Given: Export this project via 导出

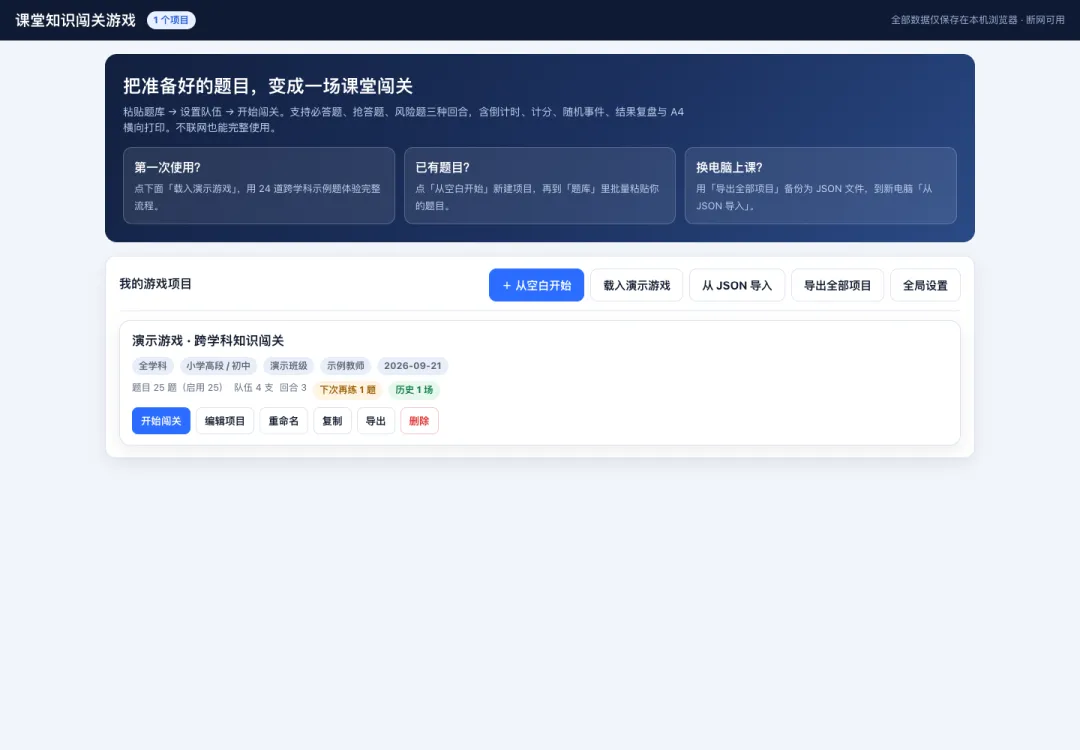Looking at the screenshot, I should click(375, 421).
